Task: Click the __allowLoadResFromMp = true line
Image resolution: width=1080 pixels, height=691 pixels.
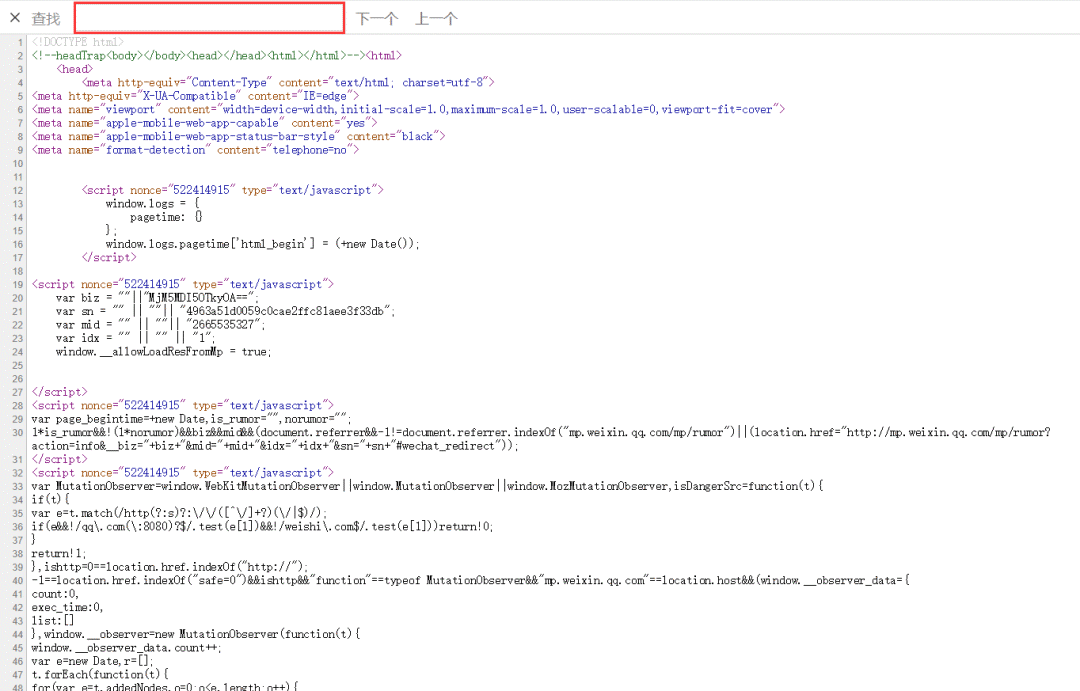Action: [x=163, y=351]
